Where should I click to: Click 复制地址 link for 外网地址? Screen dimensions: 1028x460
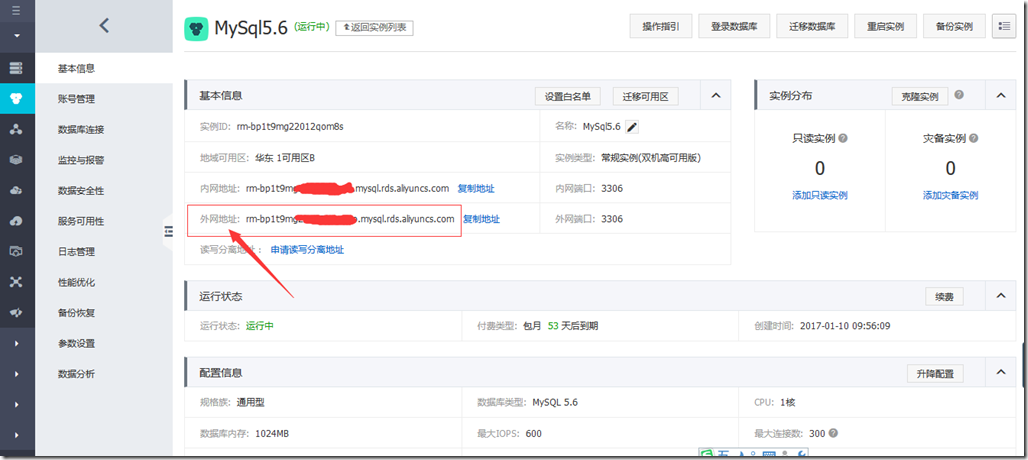481,219
